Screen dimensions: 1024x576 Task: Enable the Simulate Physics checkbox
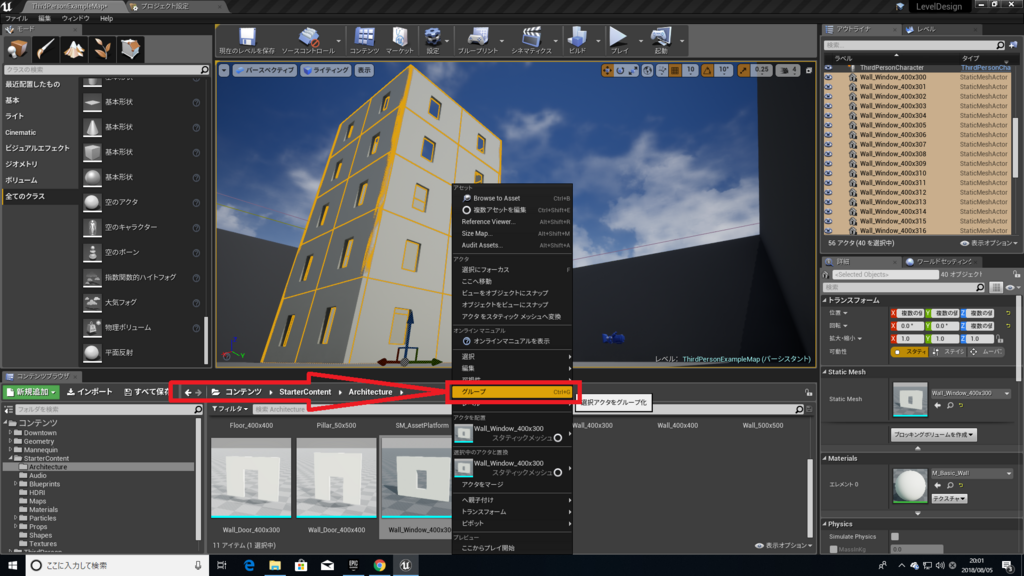pos(895,537)
